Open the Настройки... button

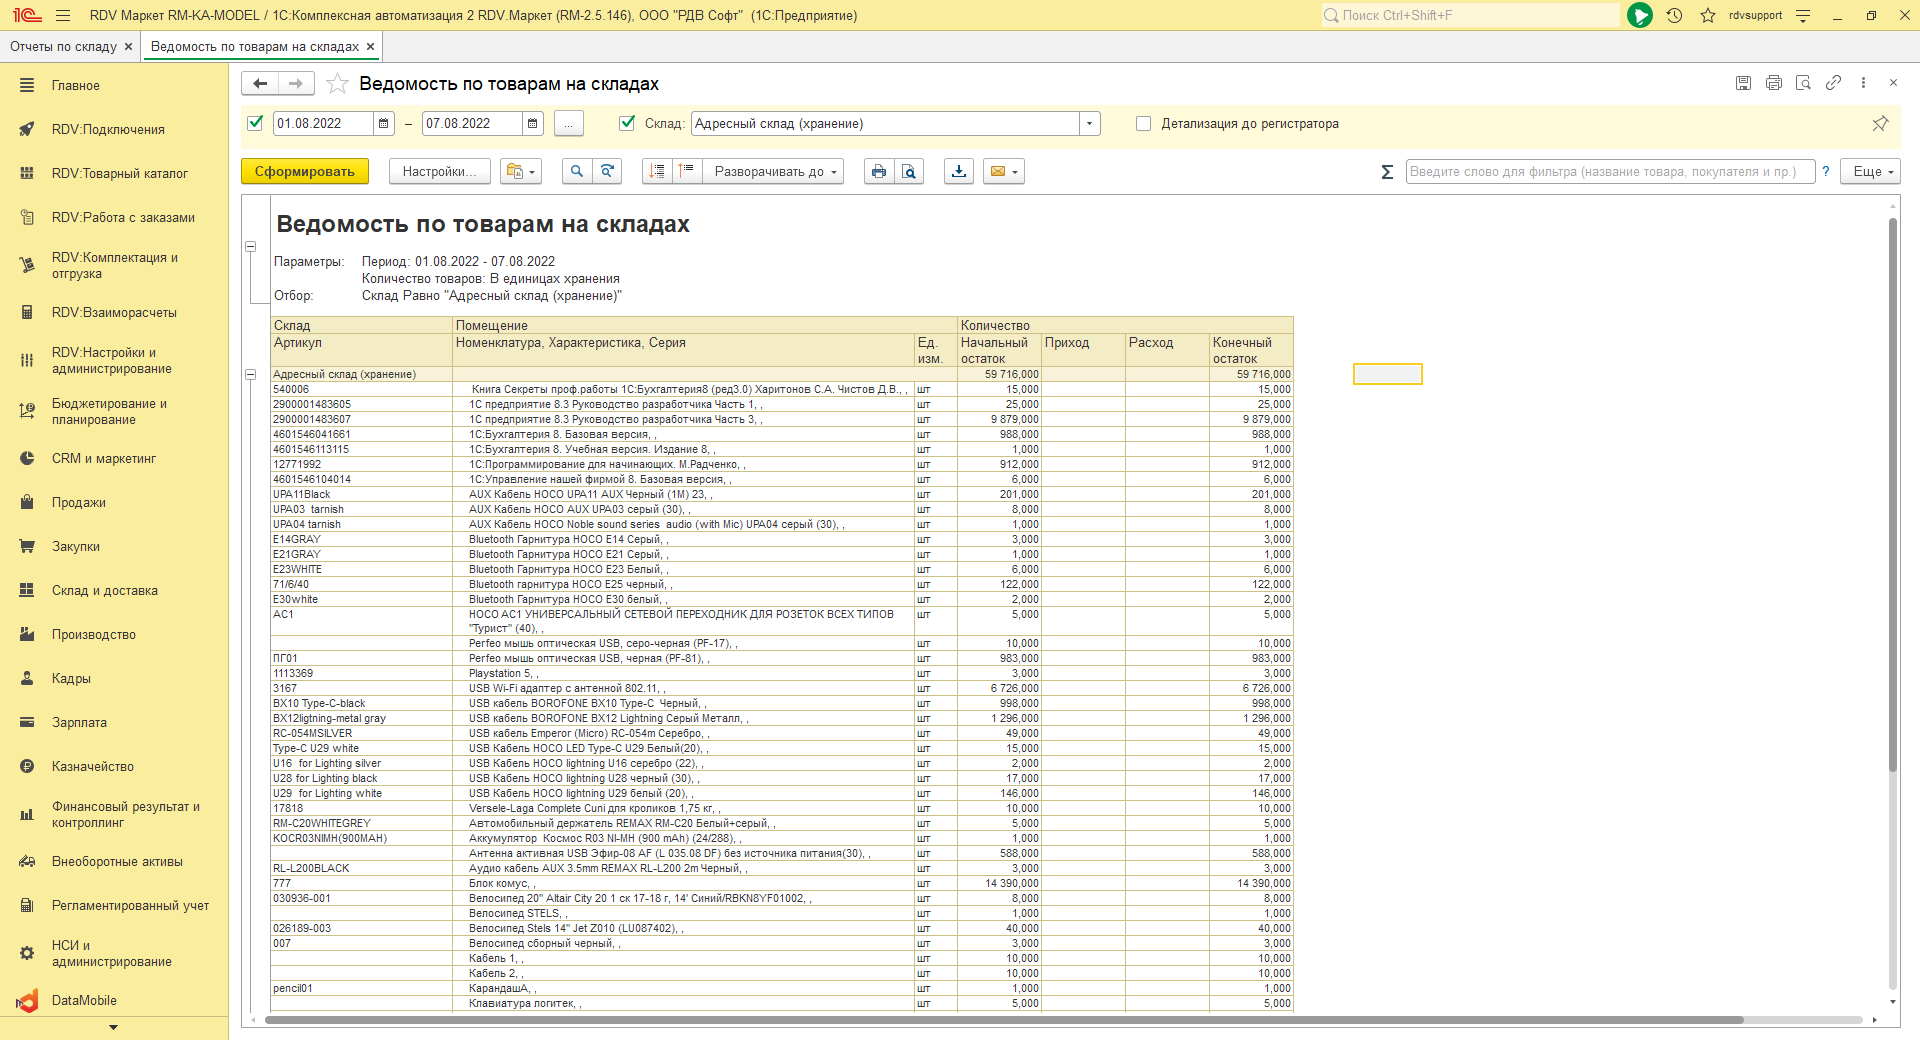(439, 172)
